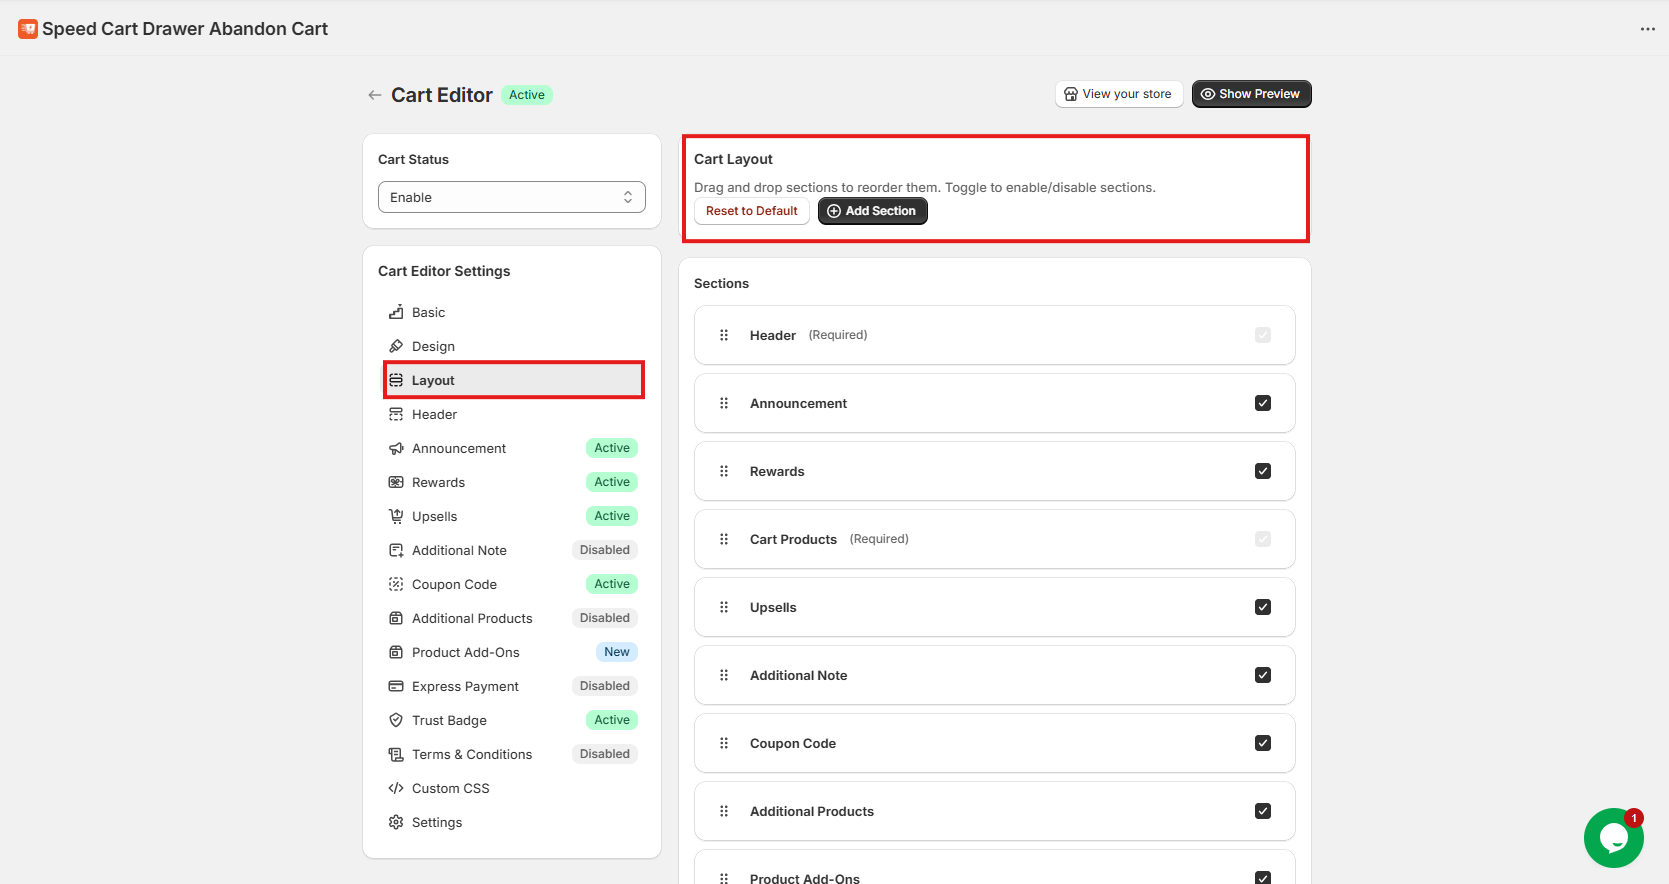Toggle the Additional Note section checkbox
The image size is (1669, 884).
(x=1263, y=675)
